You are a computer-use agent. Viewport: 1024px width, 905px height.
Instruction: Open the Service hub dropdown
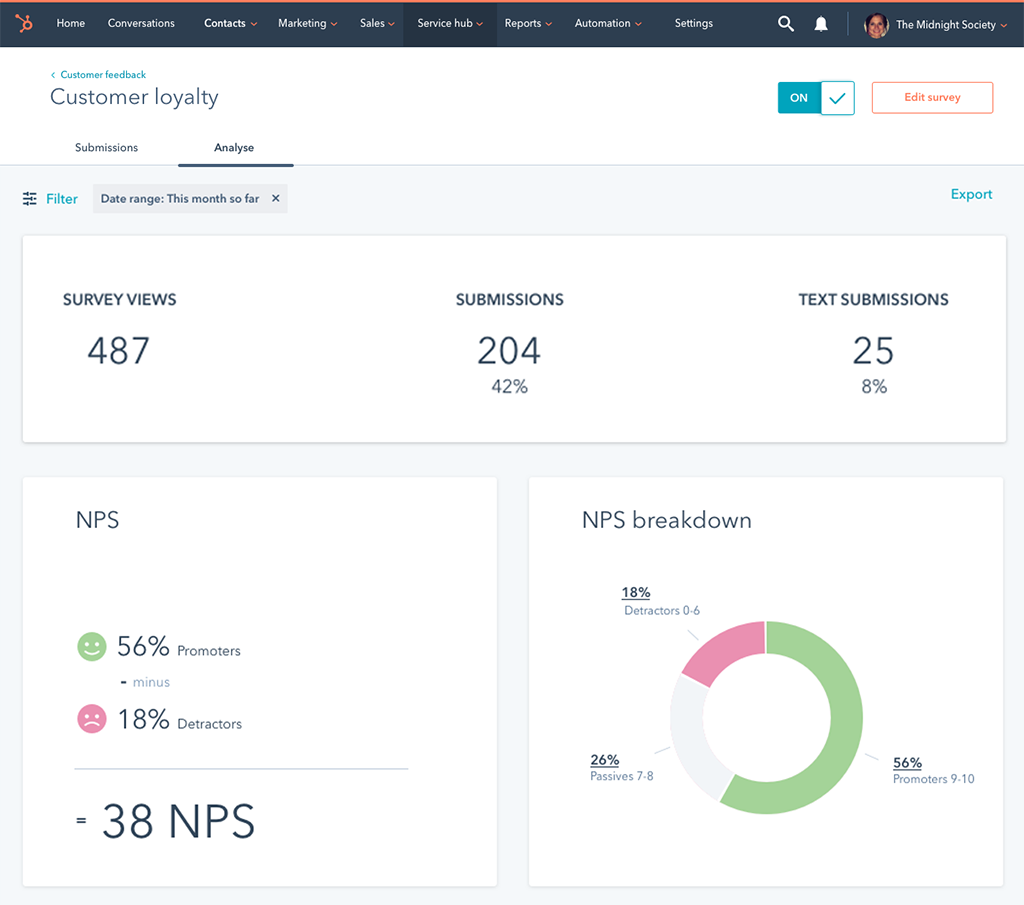click(449, 23)
